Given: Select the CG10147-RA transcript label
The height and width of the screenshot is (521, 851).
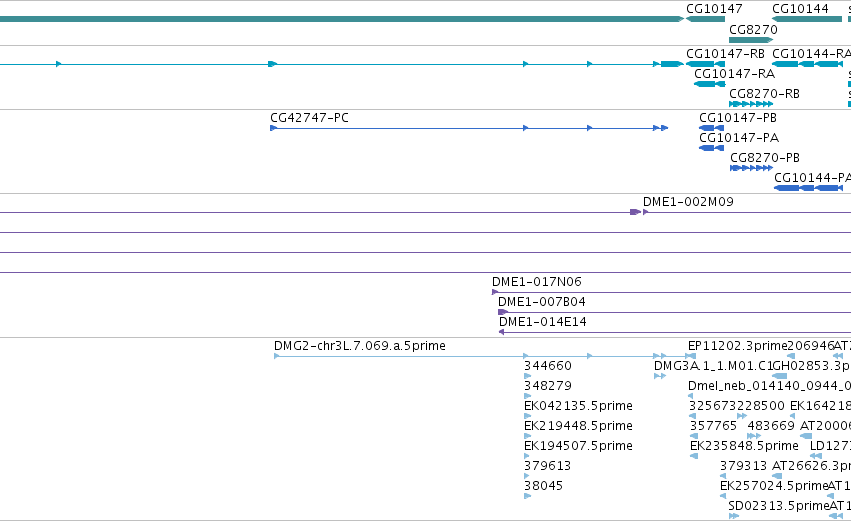Looking at the screenshot, I should coord(734,74).
